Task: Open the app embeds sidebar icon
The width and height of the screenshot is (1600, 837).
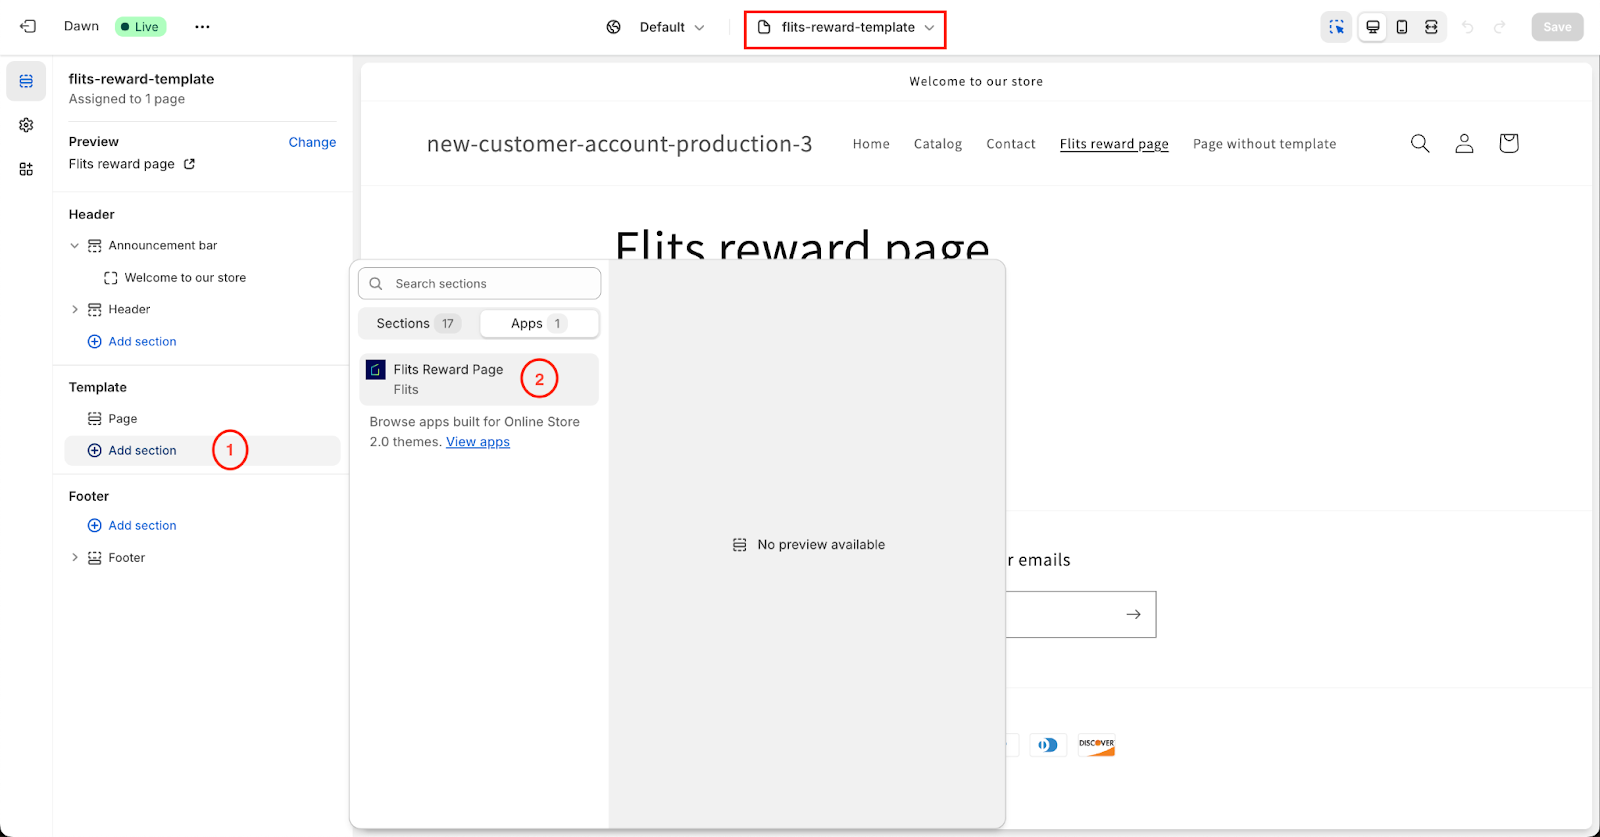Action: coord(26,169)
